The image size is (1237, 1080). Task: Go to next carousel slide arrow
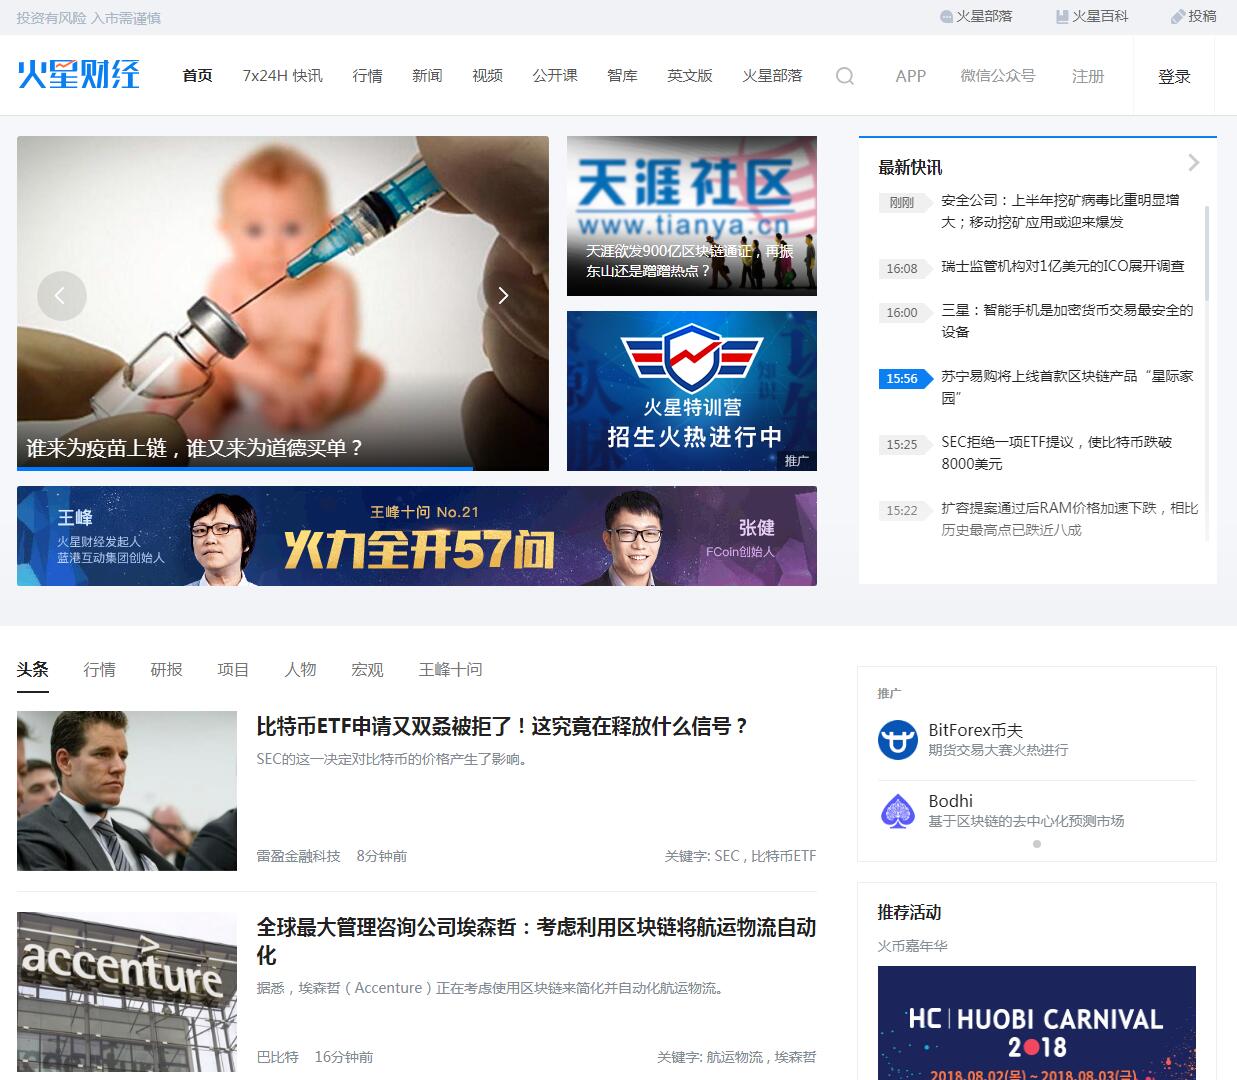coord(503,296)
